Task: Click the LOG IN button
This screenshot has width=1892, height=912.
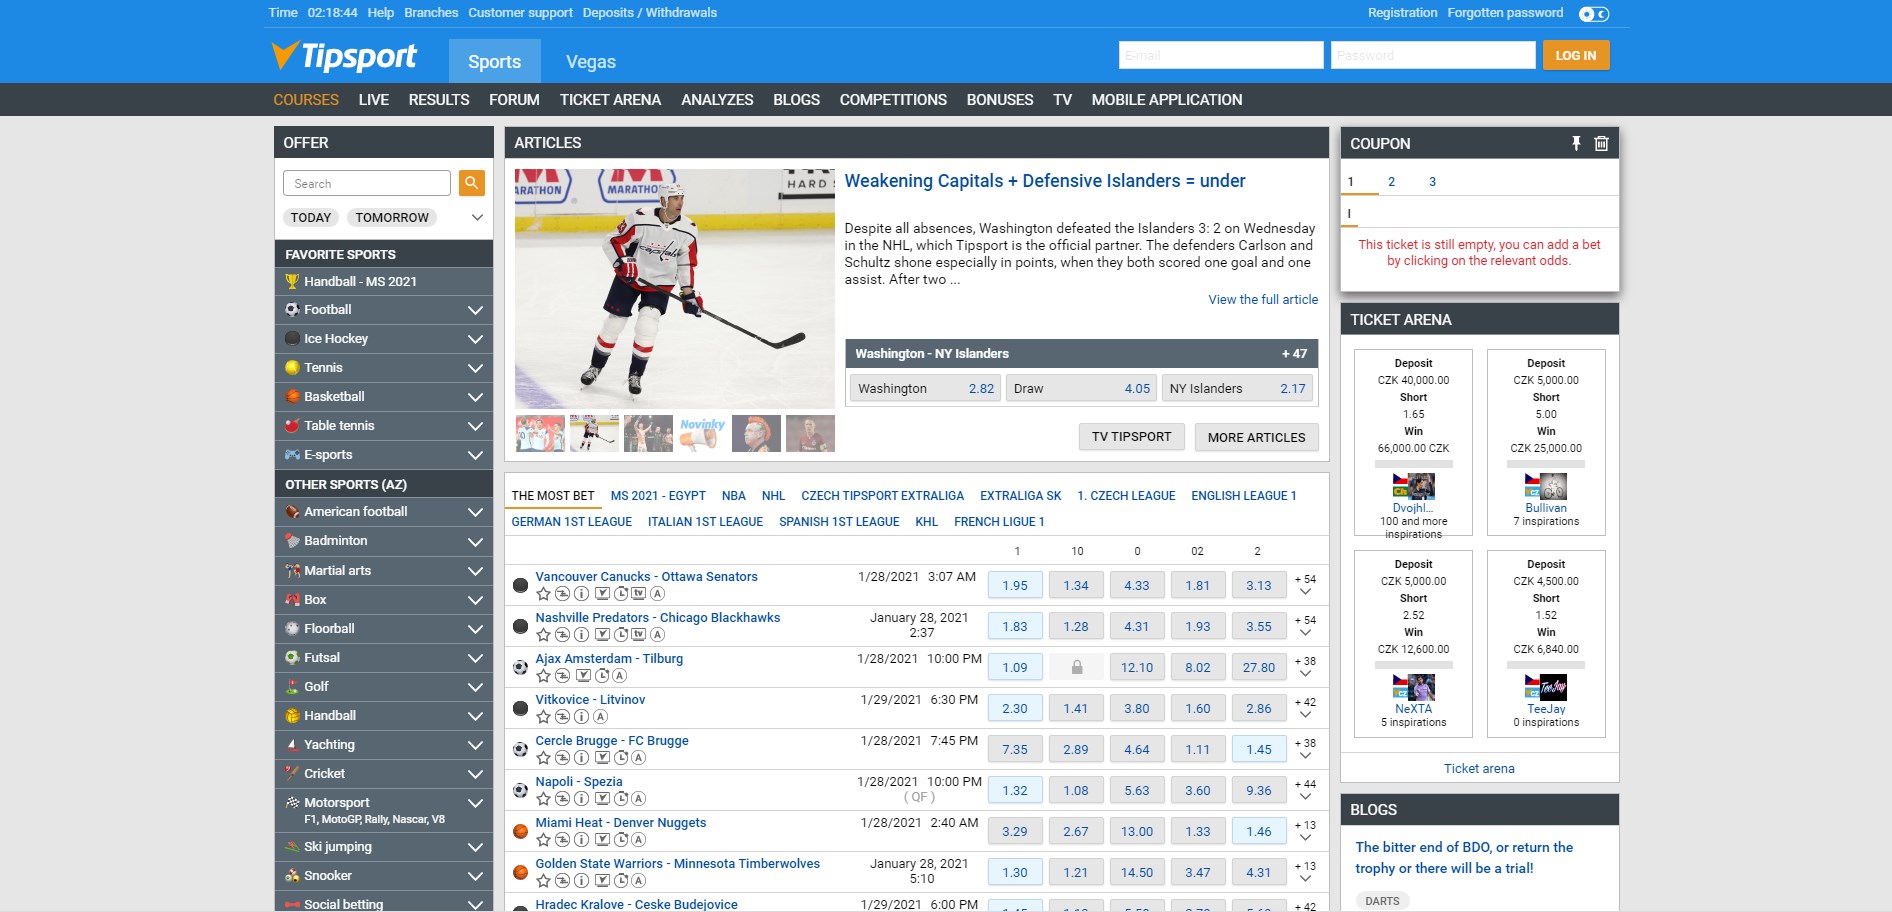Action: (1575, 55)
